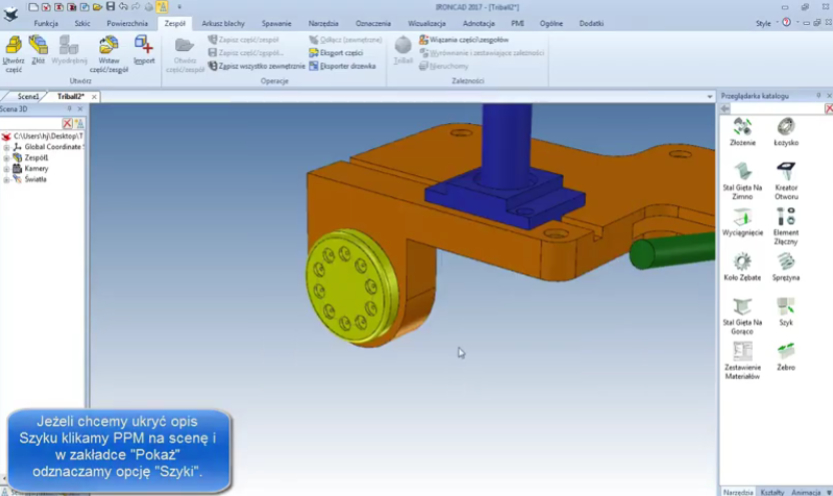The height and width of the screenshot is (496, 833).
Task: Choose the Łożysko catalog element
Action: point(786,130)
